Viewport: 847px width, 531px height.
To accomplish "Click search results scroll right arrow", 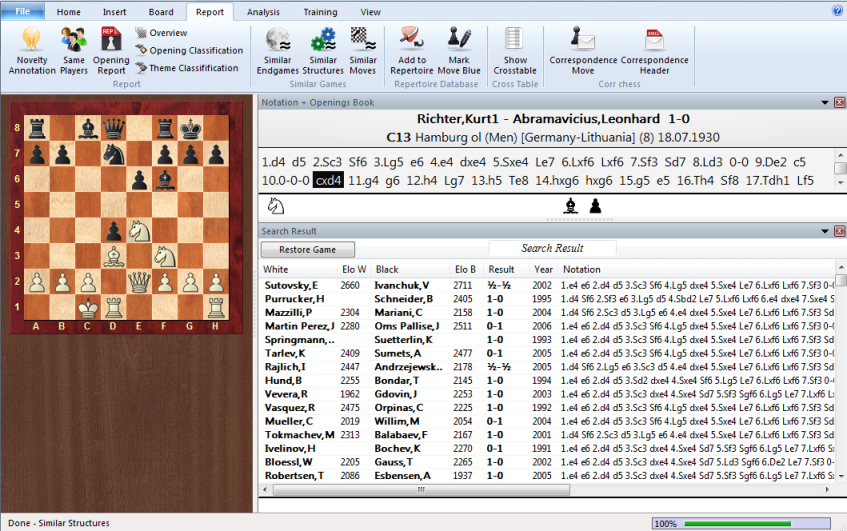I will pos(828,489).
